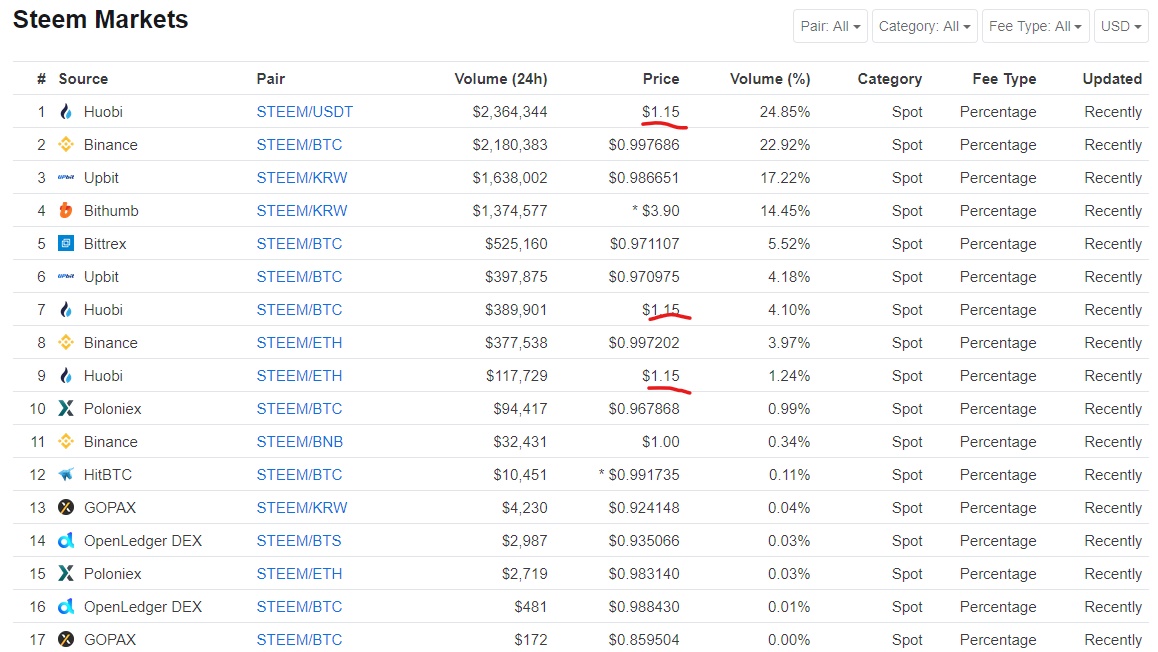Screen dimensions: 1158x652
Task: Click the 17.22% volume share
Action: point(784,177)
